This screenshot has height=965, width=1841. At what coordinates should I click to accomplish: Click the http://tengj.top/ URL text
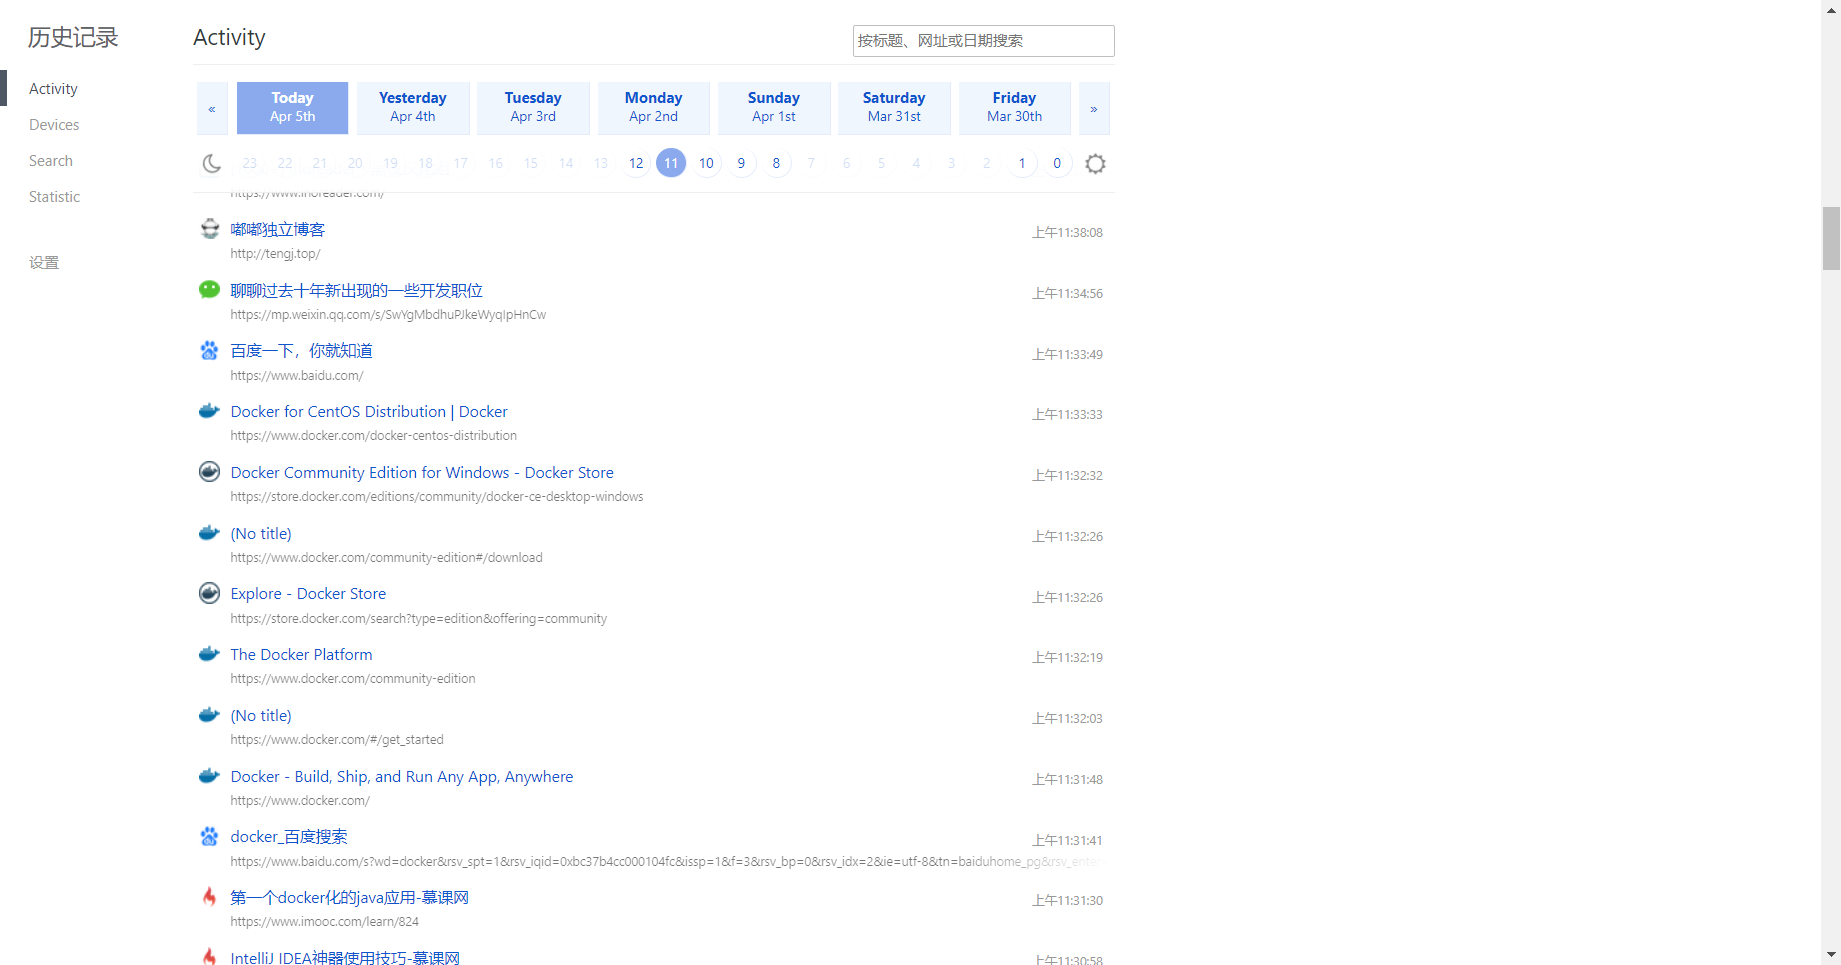[x=275, y=254]
